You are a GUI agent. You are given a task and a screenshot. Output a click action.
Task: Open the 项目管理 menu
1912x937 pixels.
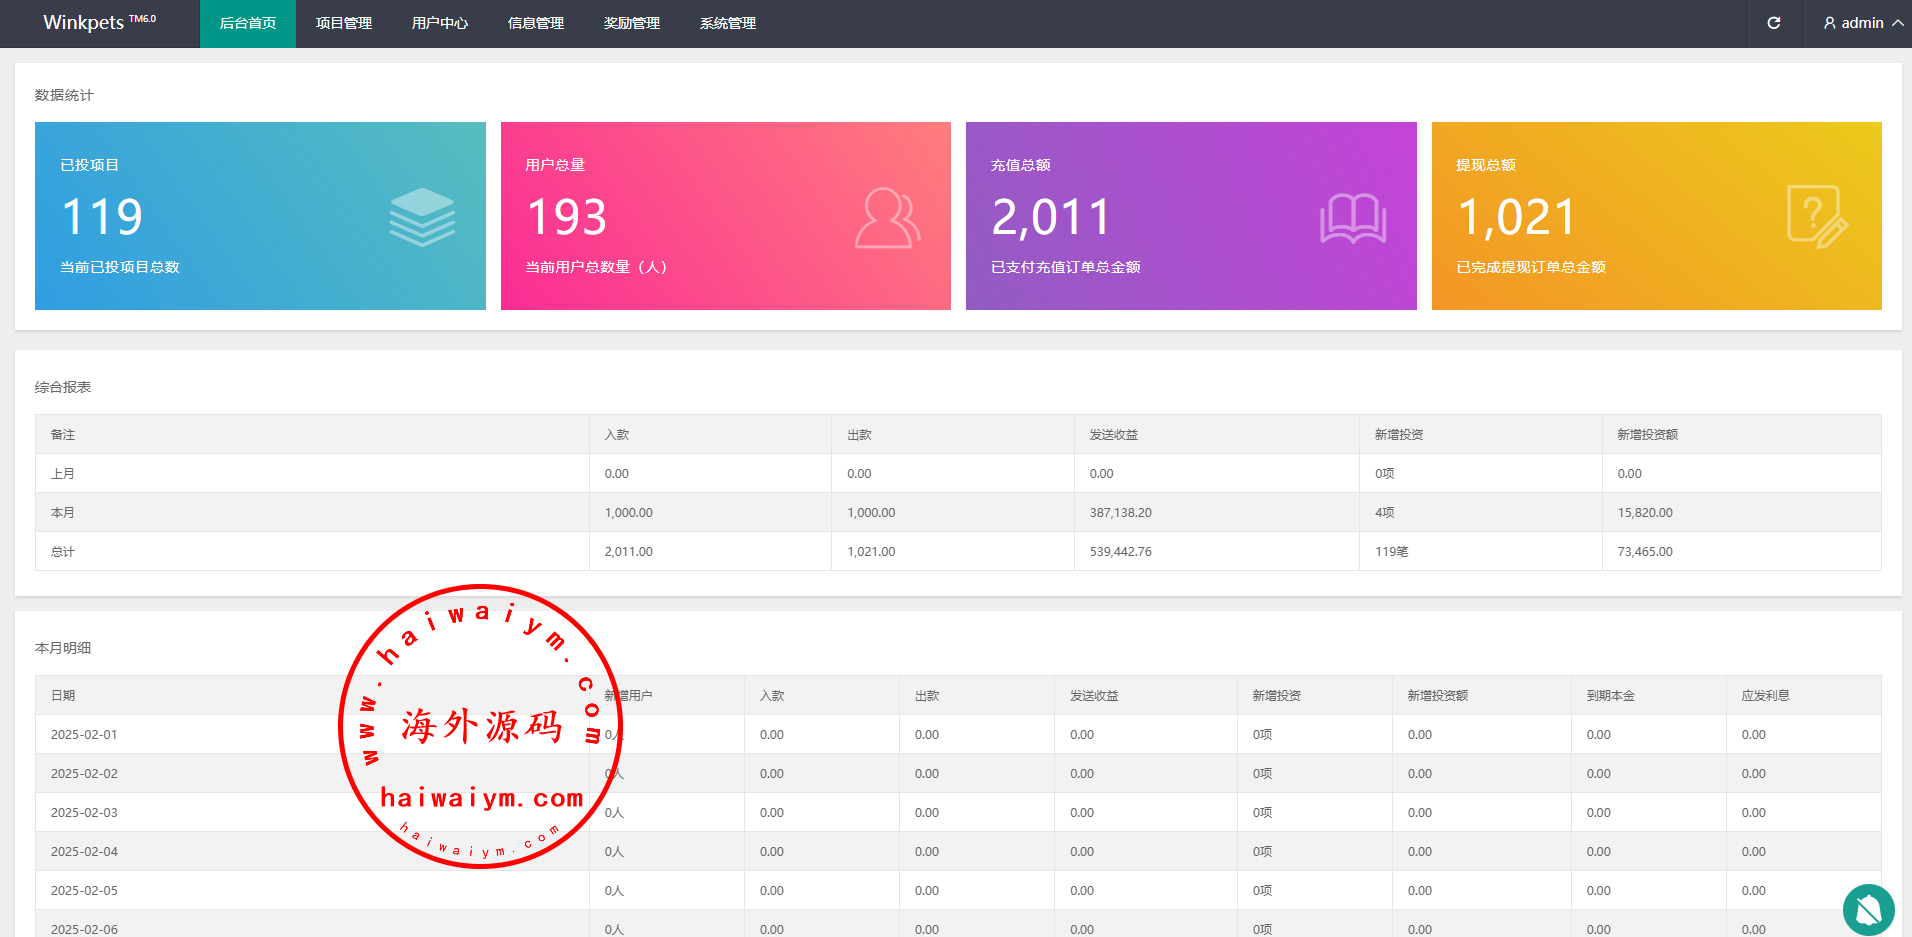point(344,23)
